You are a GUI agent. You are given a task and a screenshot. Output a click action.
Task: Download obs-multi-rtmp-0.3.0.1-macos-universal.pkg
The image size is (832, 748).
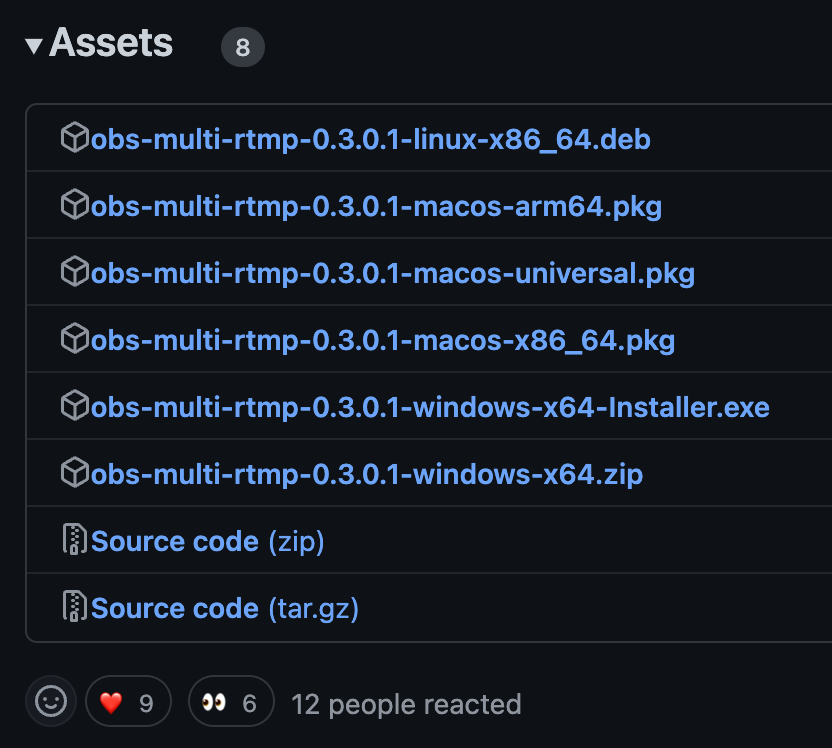click(x=393, y=273)
